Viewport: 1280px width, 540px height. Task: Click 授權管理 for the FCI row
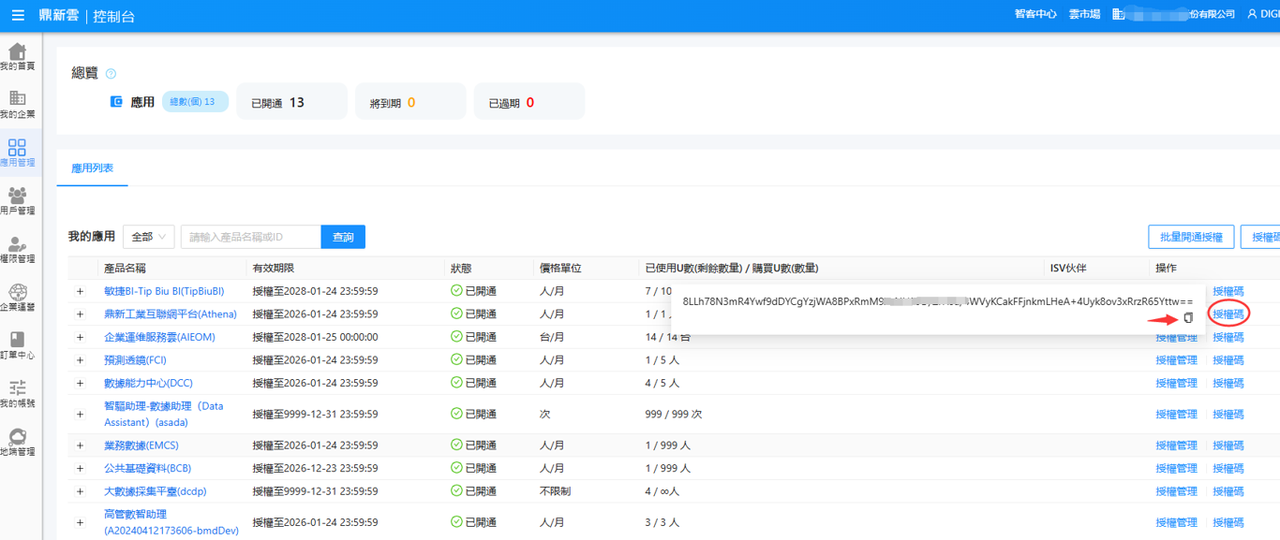(x=1176, y=360)
